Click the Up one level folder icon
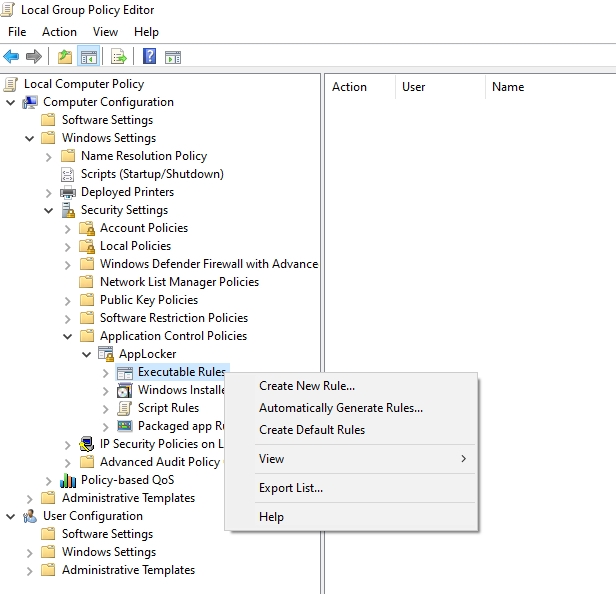 (65, 56)
